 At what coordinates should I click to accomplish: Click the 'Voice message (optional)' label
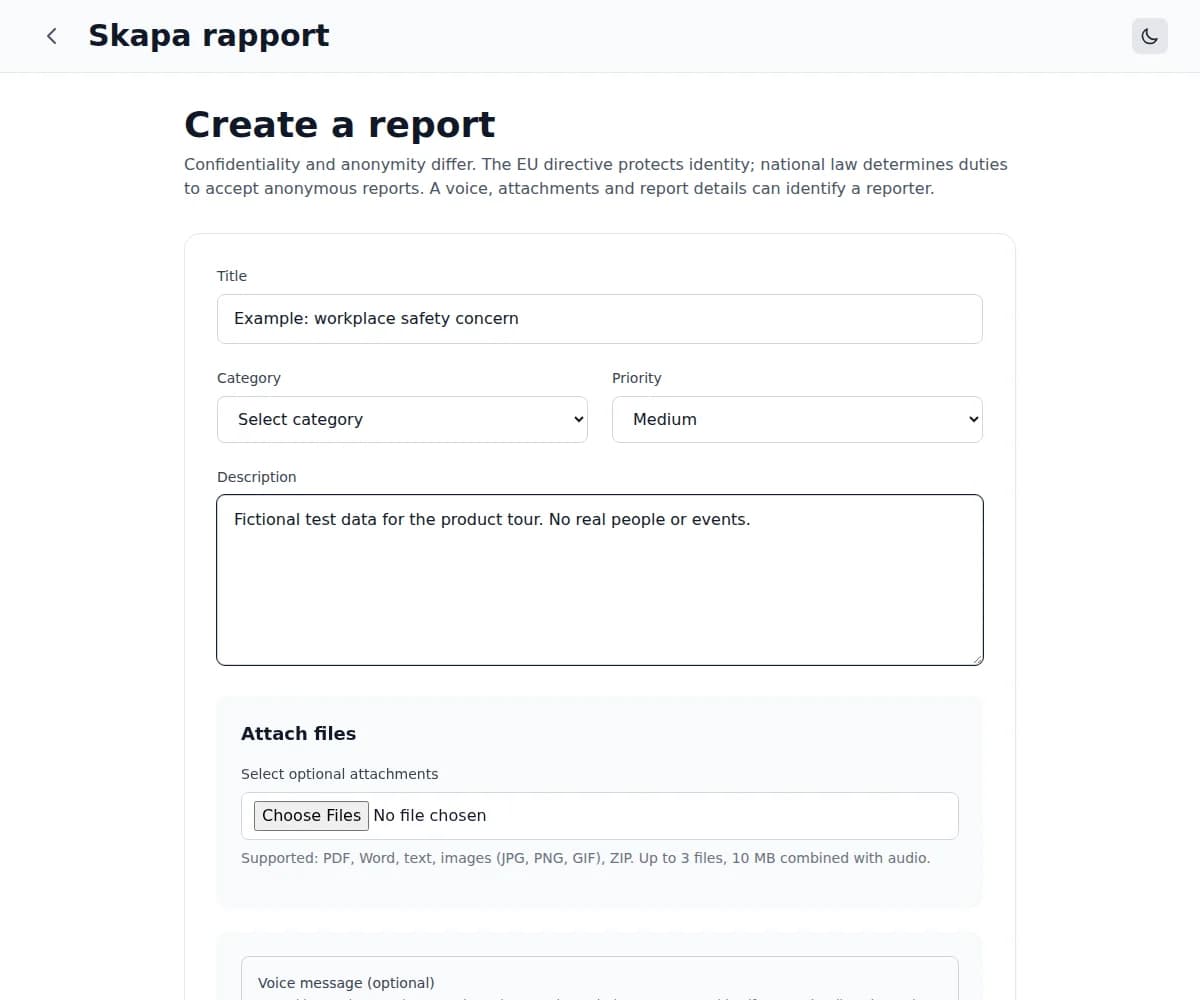pyautogui.click(x=346, y=983)
